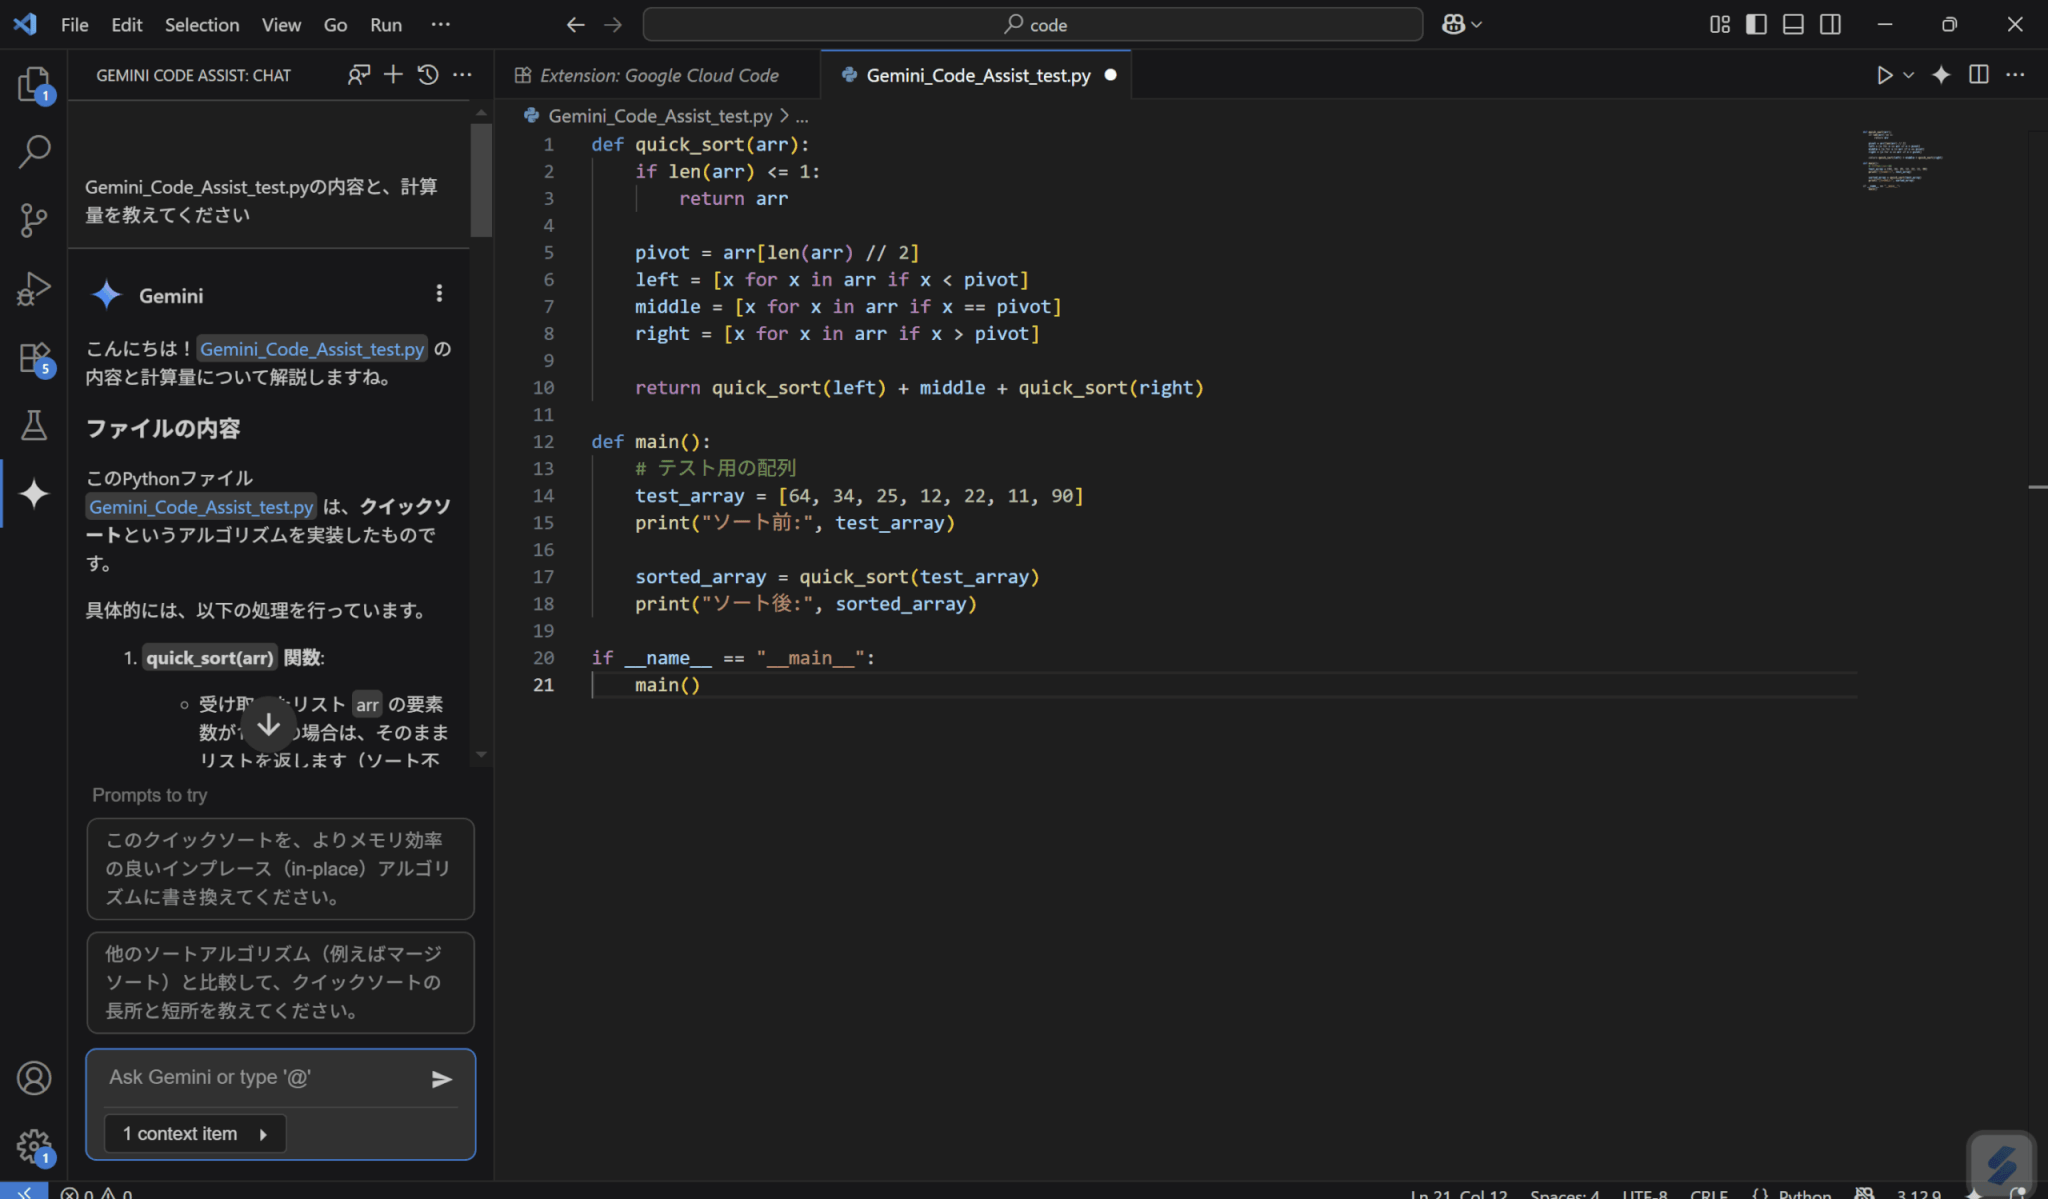Open Gemini response options three-dot menu
Image resolution: width=2048 pixels, height=1199 pixels.
click(439, 293)
